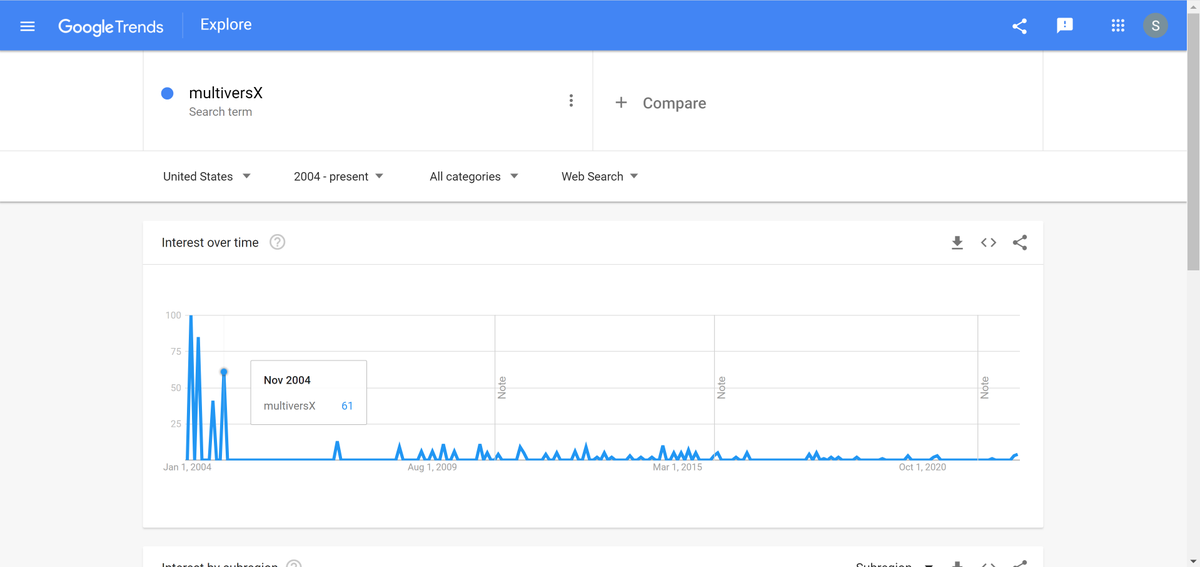Click the value 61 in the tooltip
Screen dimensions: 1200x567
[347, 405]
